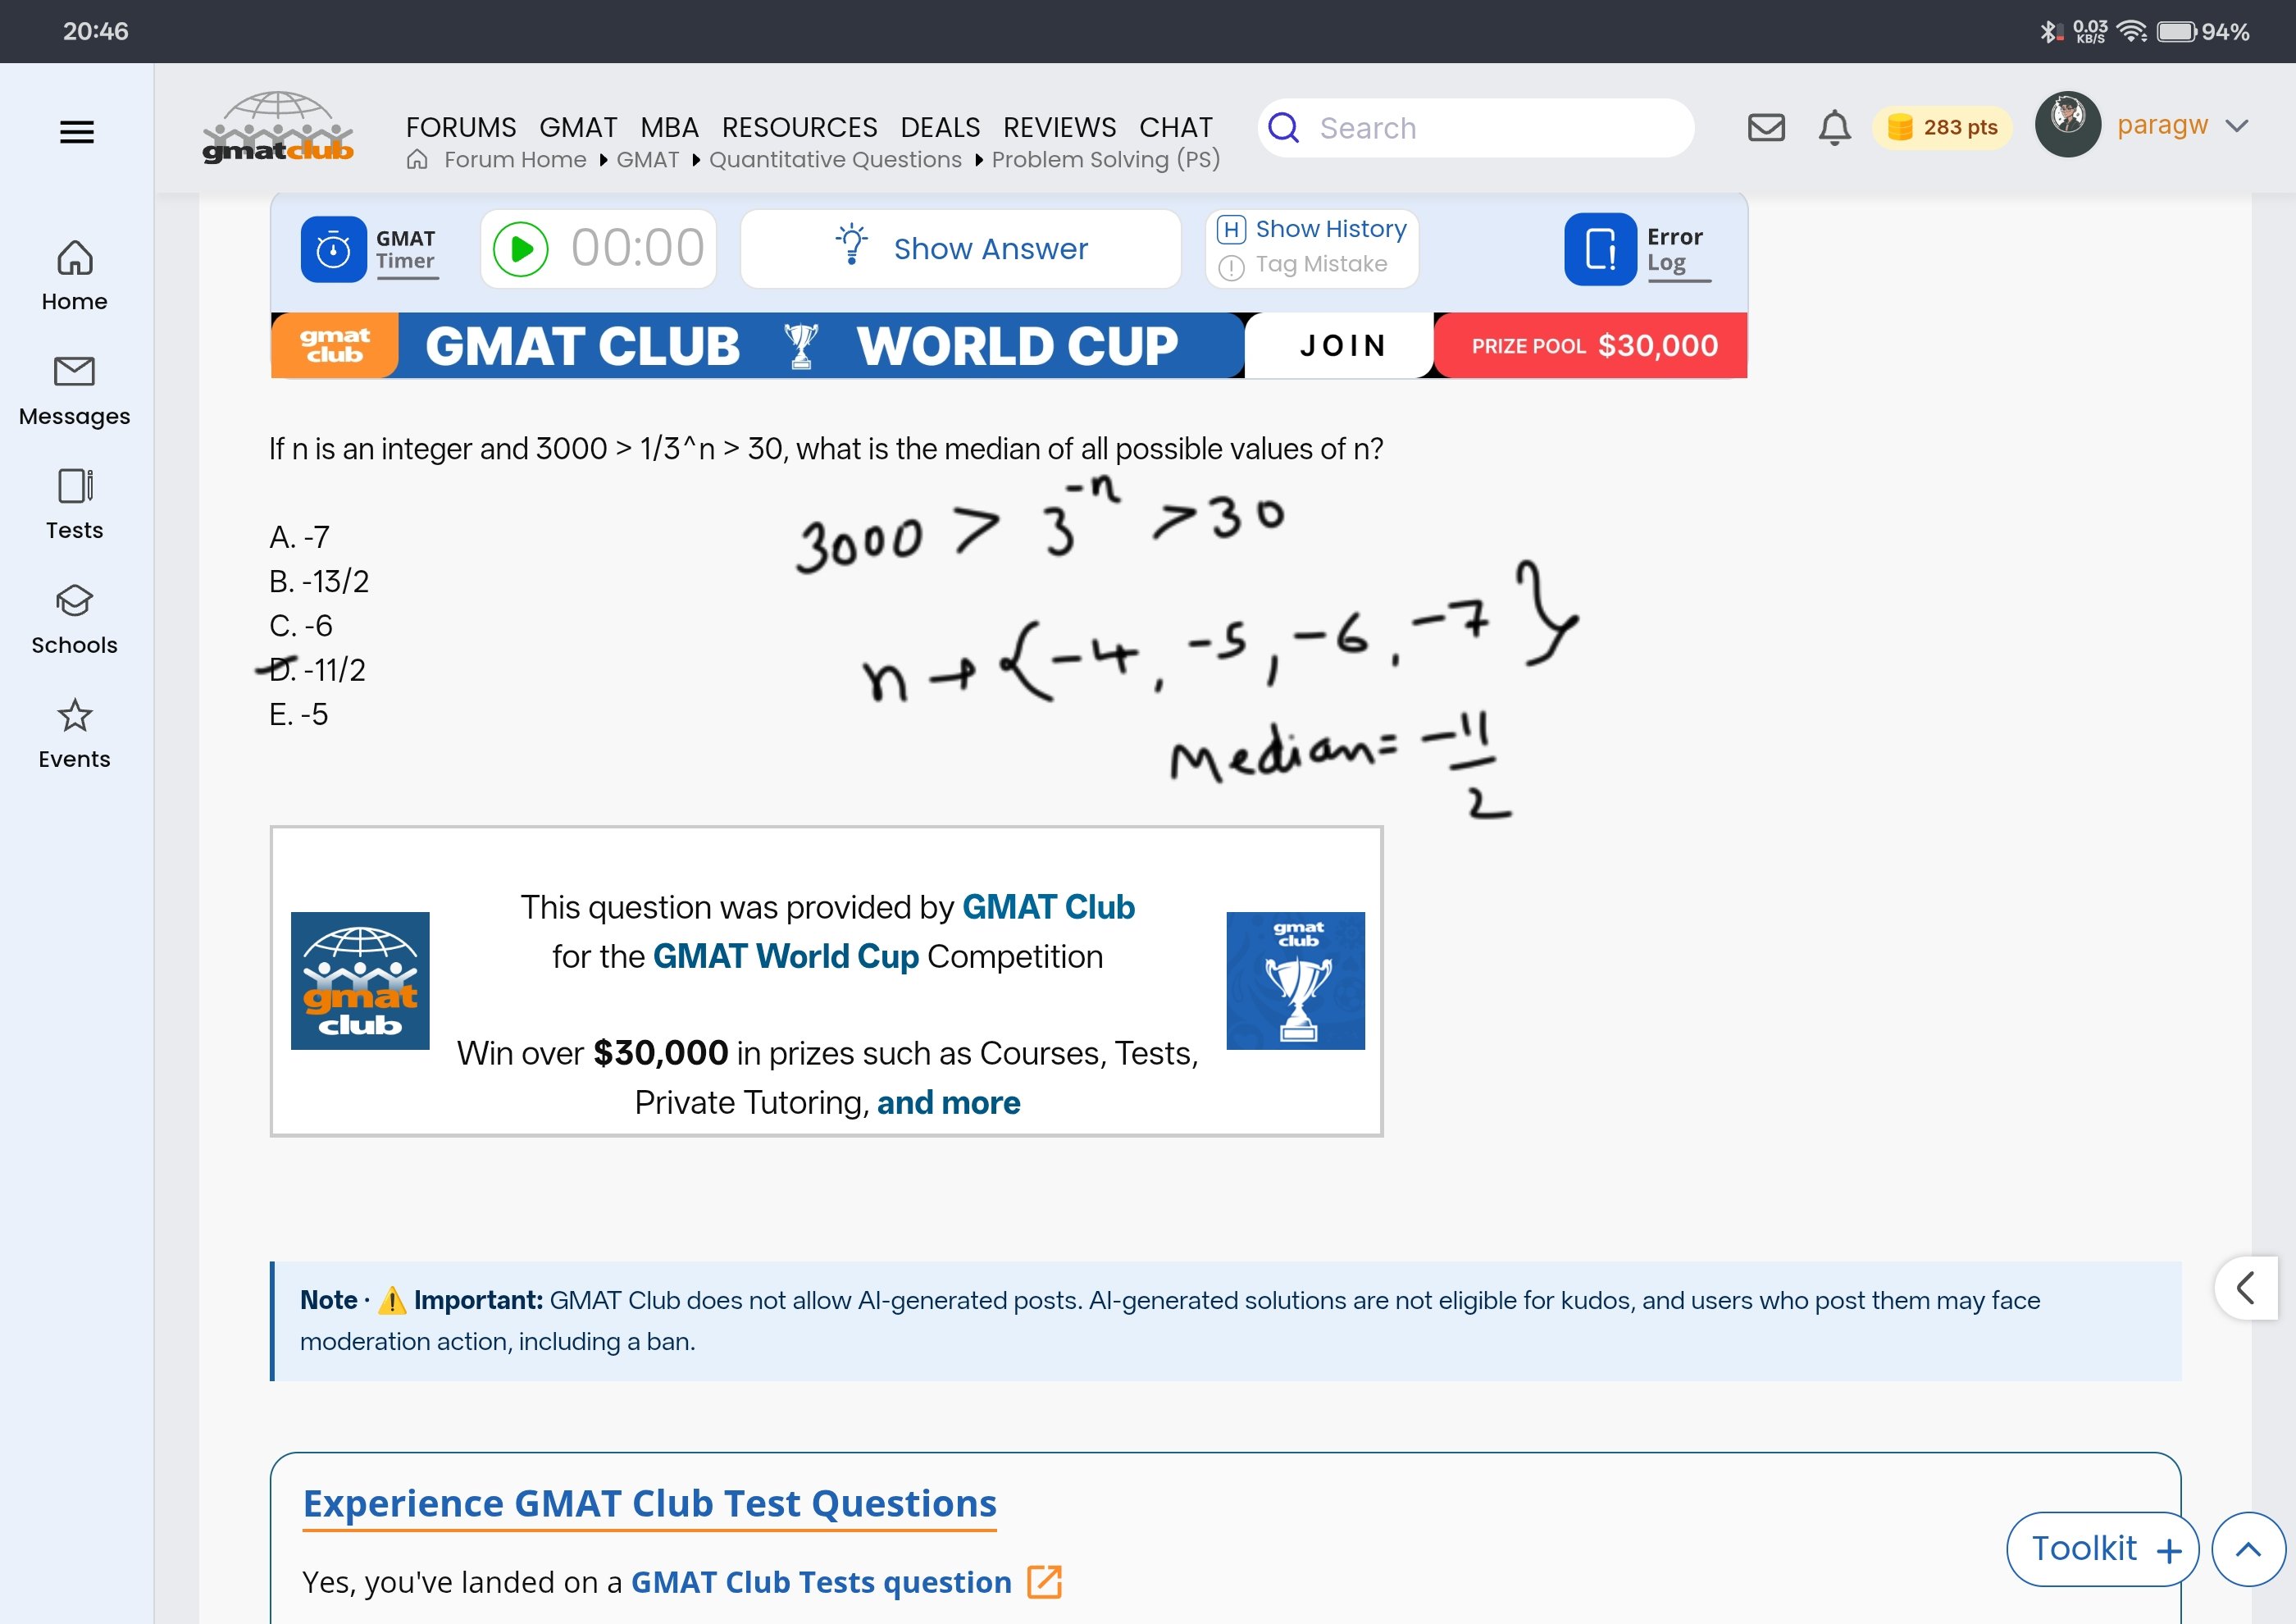
Task: Open Schools in the sidebar
Action: click(75, 620)
